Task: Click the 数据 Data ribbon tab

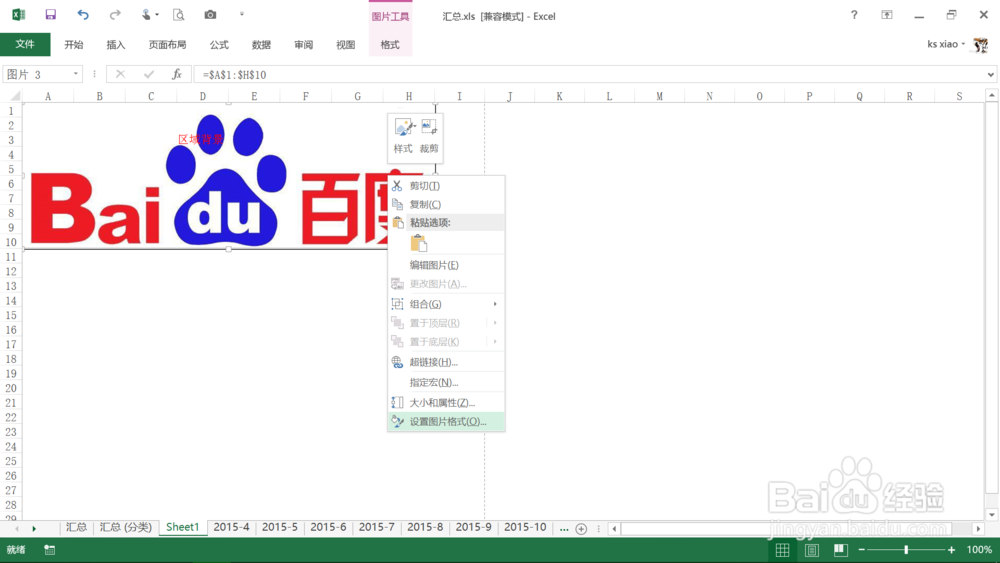Action: [261, 45]
